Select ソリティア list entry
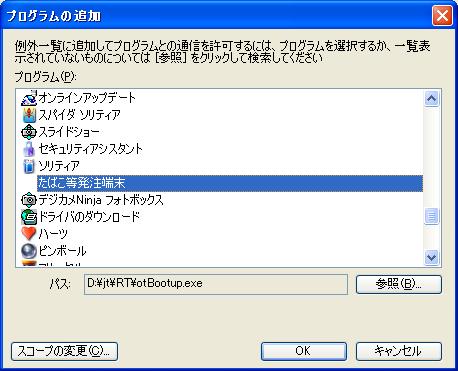Screen dimensions: 458x371 [59, 166]
